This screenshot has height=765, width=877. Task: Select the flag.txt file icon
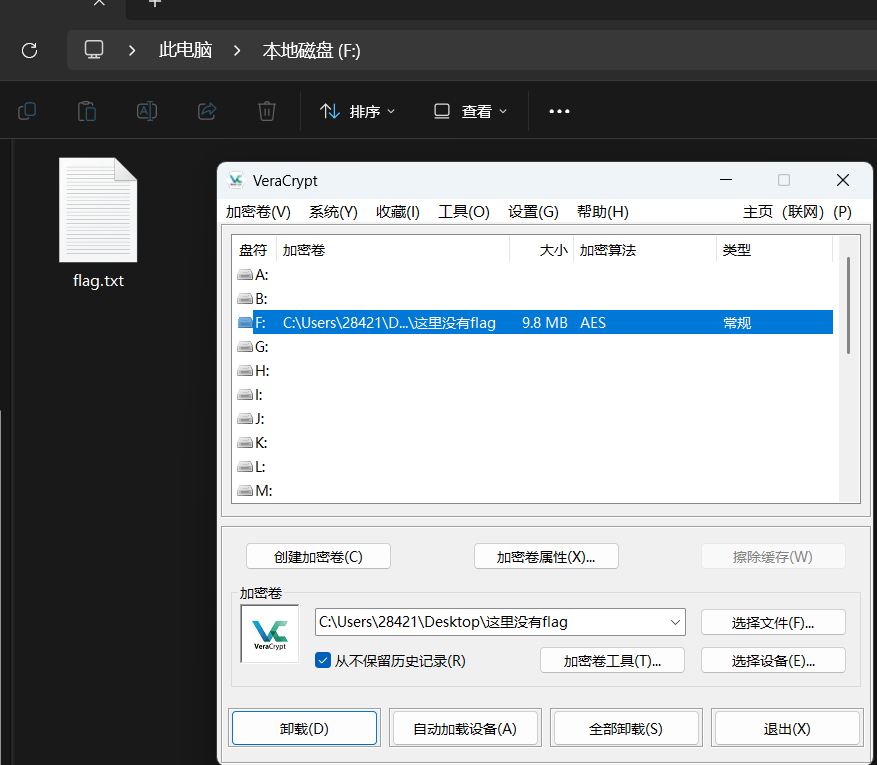point(98,210)
